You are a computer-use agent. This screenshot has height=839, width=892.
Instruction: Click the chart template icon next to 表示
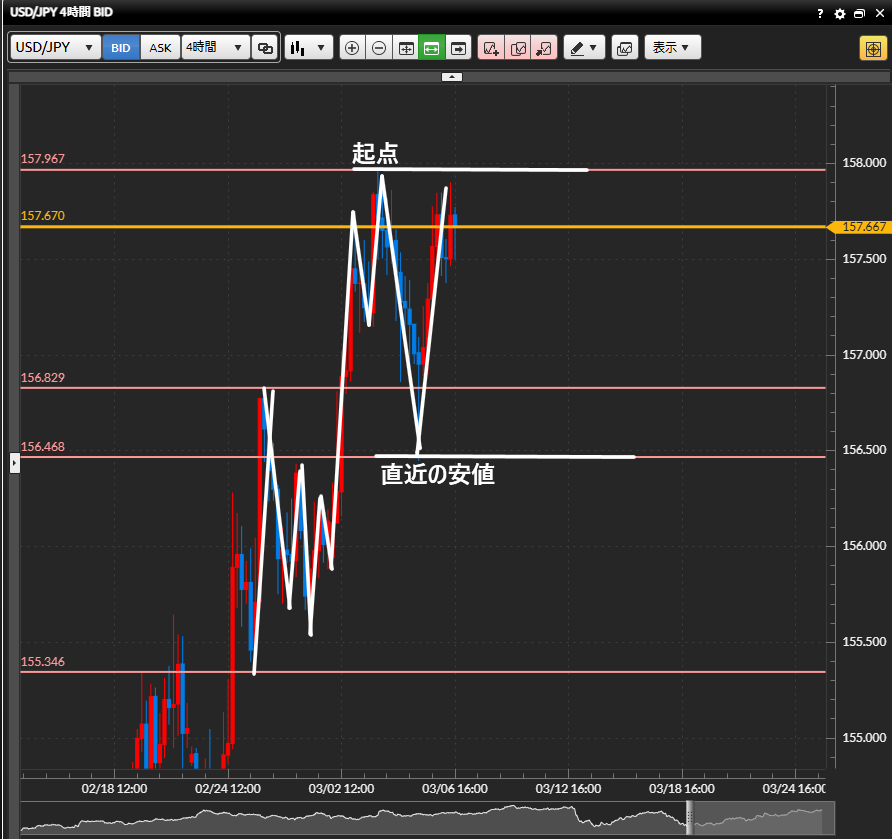pos(624,47)
